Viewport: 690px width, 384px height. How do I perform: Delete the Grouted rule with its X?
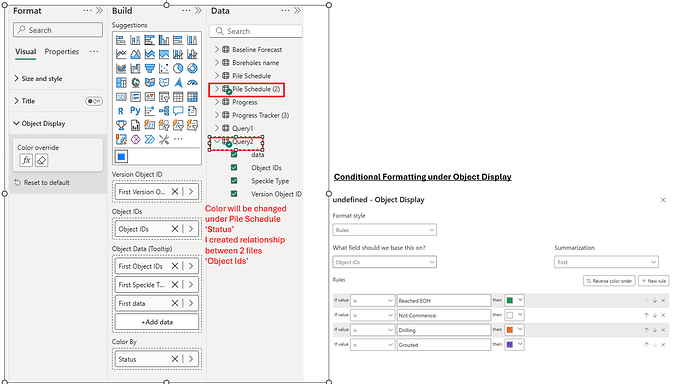(663, 344)
